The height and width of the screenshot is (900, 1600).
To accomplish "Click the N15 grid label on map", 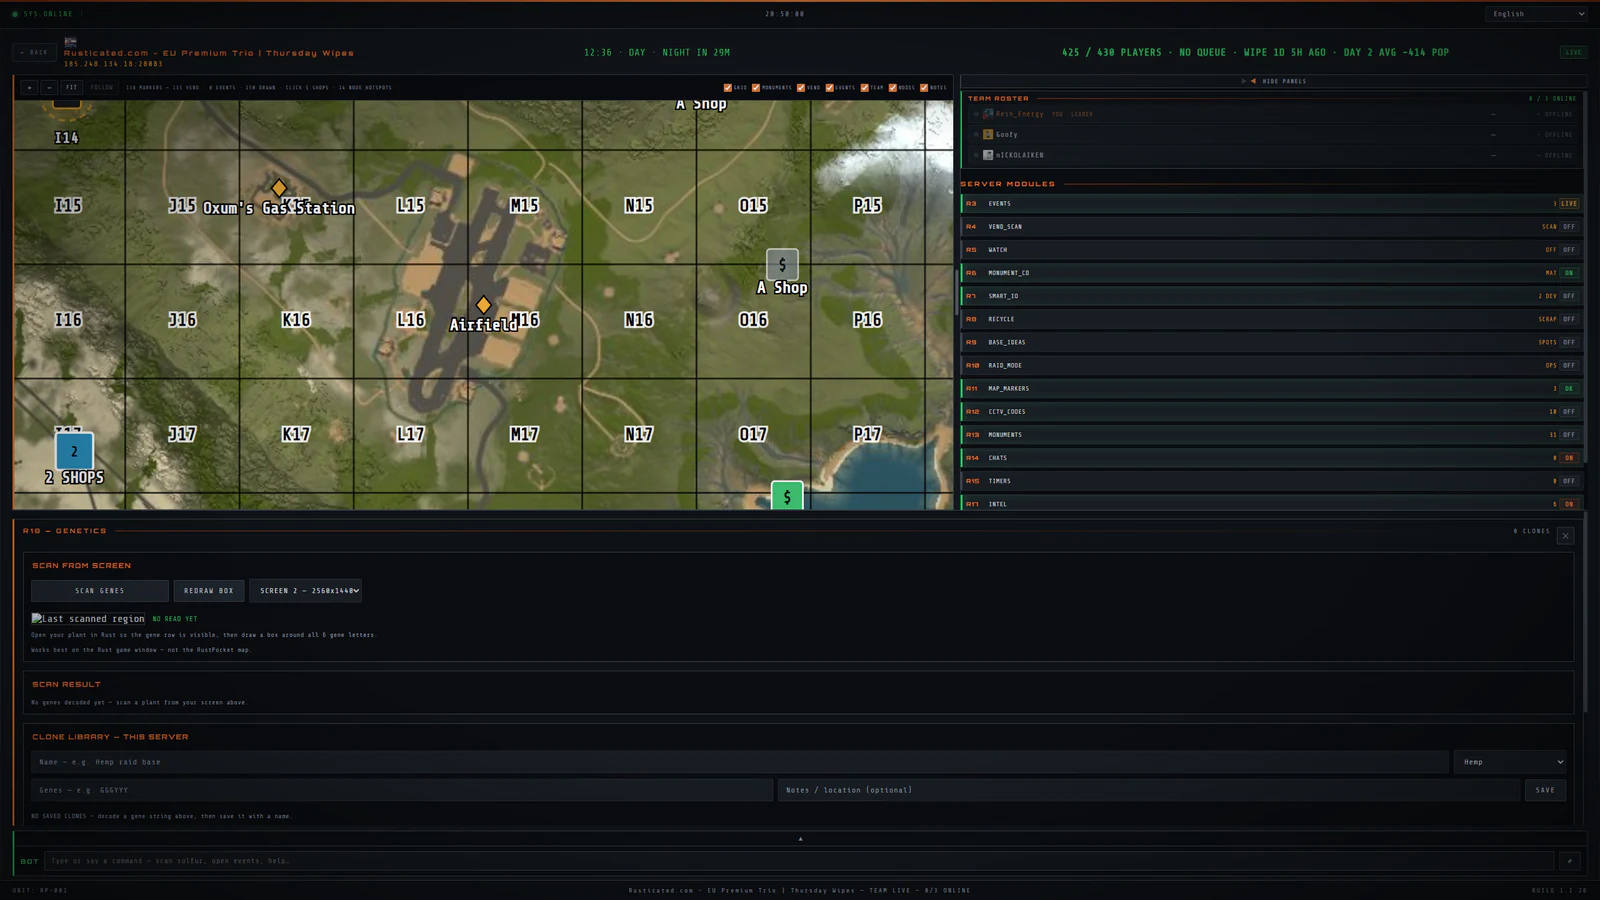I will [639, 205].
